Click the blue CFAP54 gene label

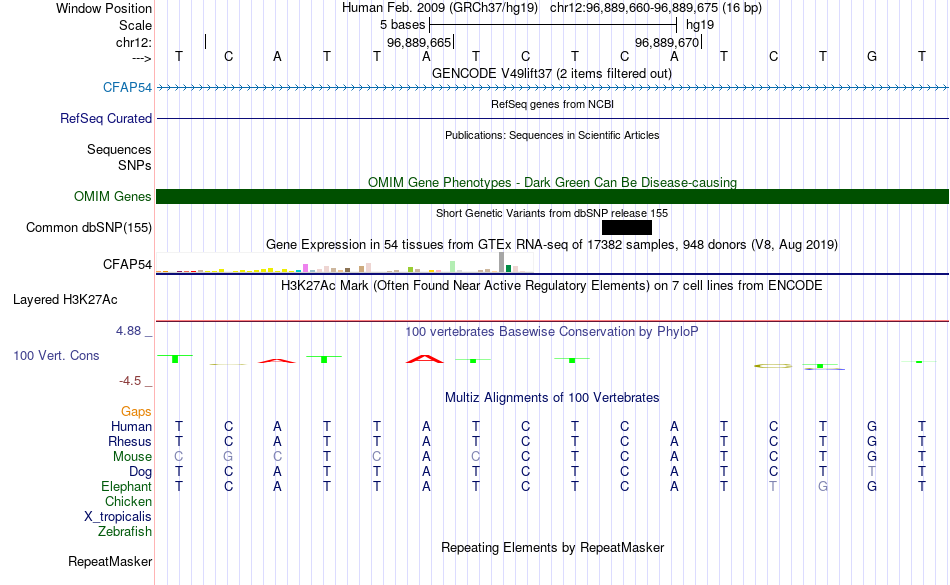(x=127, y=87)
